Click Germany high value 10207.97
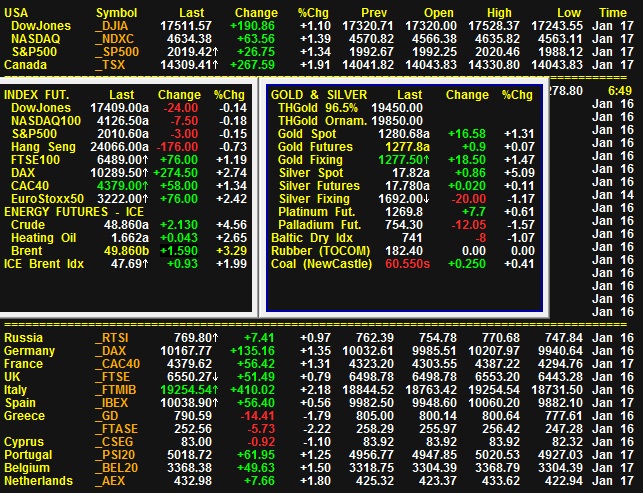Viewport: 643px width, 493px height. (x=494, y=351)
